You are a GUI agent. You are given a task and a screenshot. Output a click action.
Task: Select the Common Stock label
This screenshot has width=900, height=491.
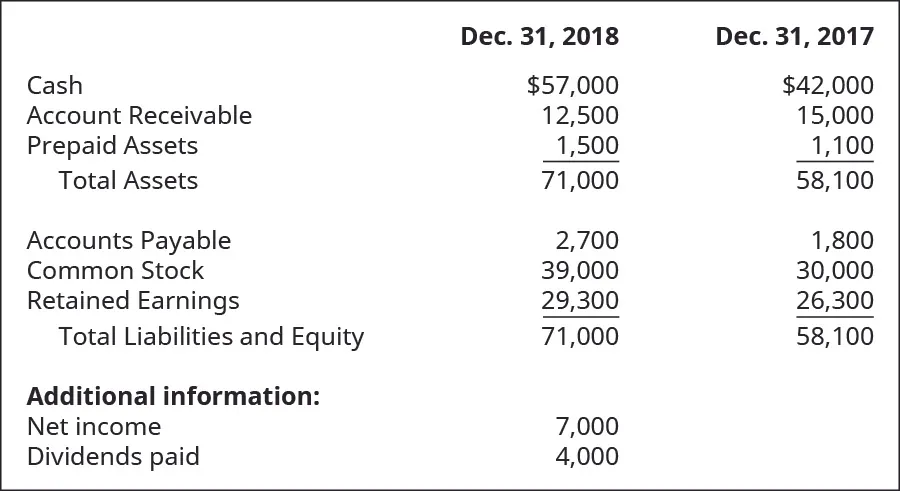point(115,271)
